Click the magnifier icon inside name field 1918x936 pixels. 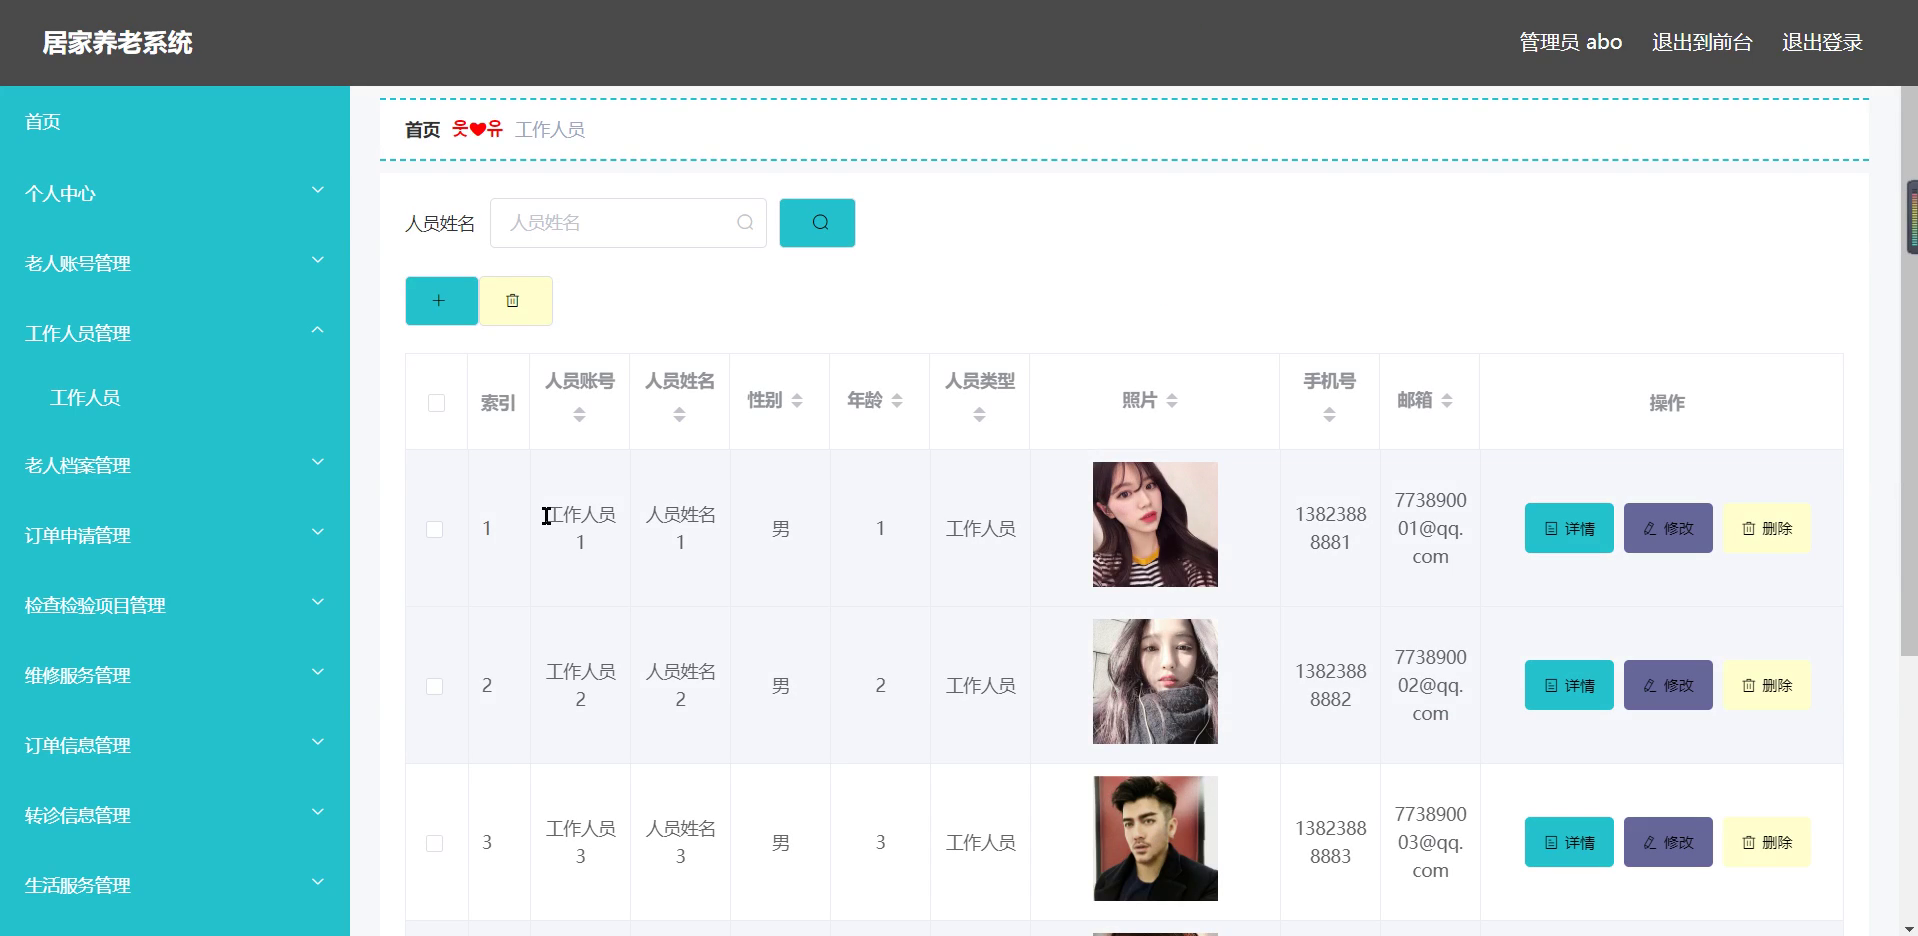(745, 222)
